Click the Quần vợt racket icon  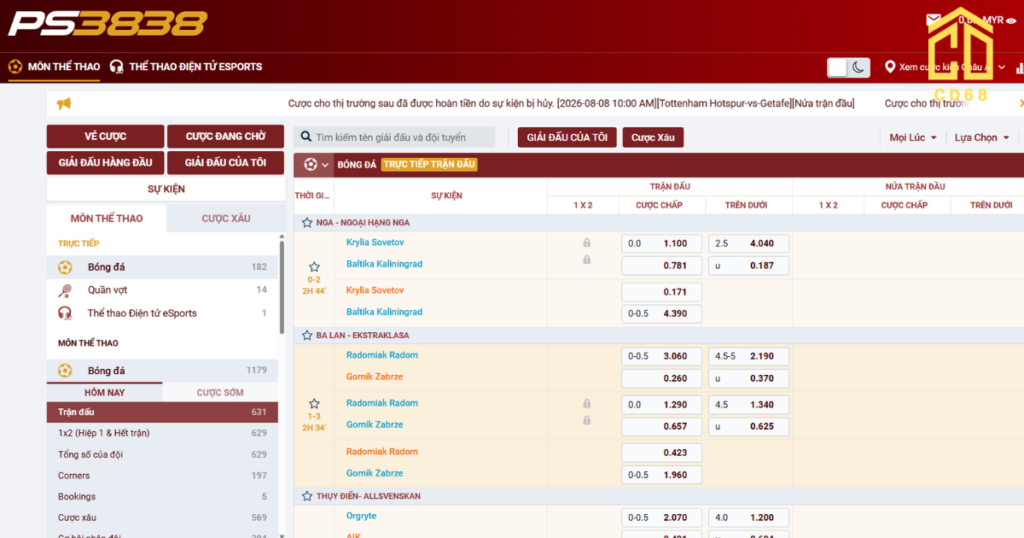(x=65, y=290)
